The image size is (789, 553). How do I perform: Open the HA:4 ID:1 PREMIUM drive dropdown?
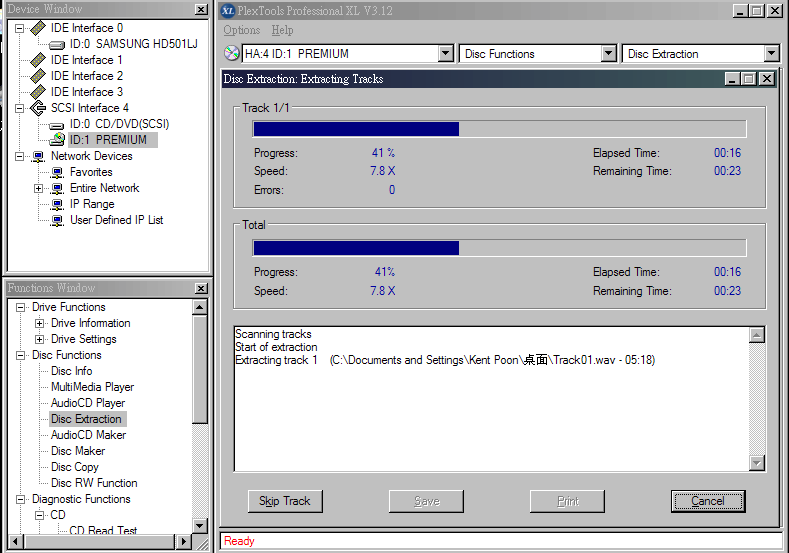pos(446,54)
